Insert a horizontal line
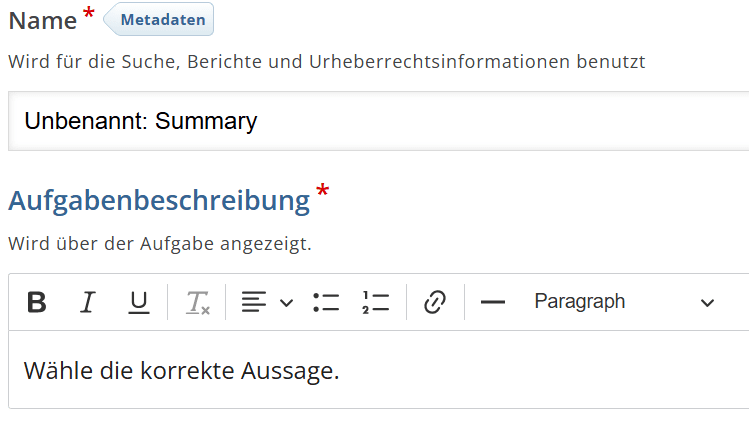Image resolution: width=749 pixels, height=445 pixels. pos(492,302)
